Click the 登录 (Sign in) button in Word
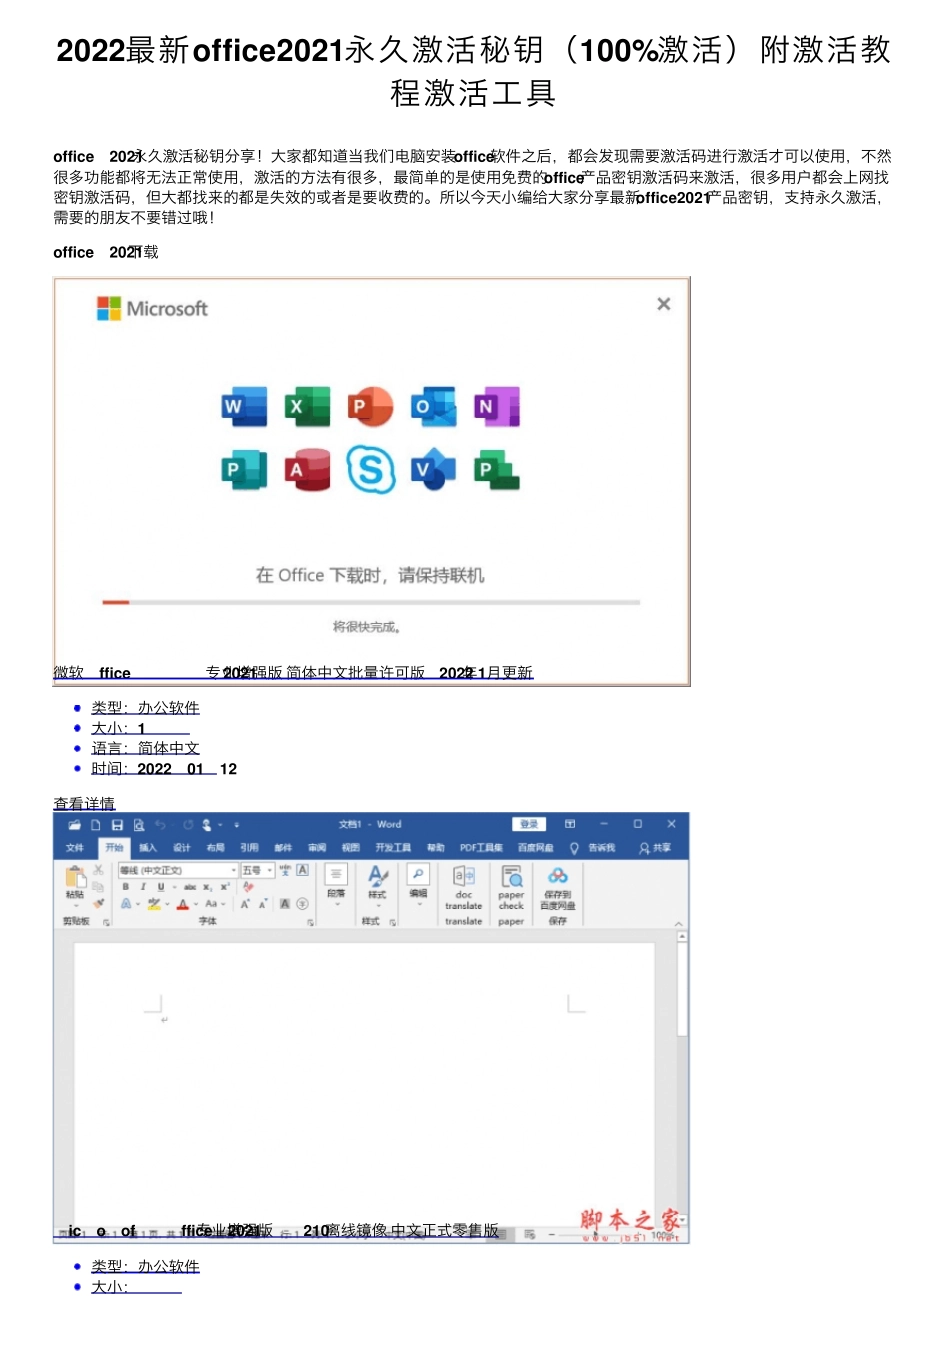This screenshot has width=950, height=1345. [x=529, y=824]
